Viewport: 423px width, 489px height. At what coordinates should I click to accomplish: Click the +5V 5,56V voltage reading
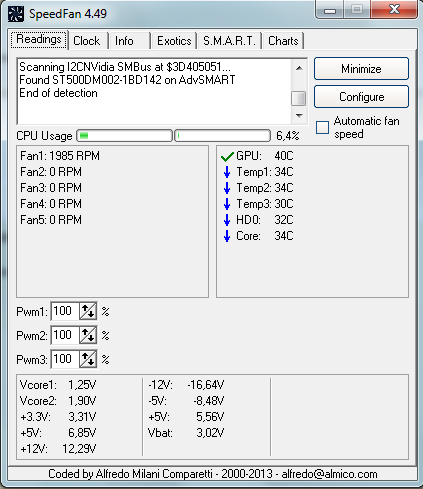tap(186, 417)
